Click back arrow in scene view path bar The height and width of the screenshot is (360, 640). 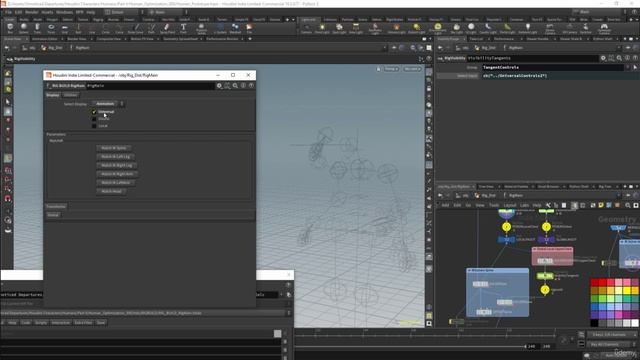click(x=7, y=48)
